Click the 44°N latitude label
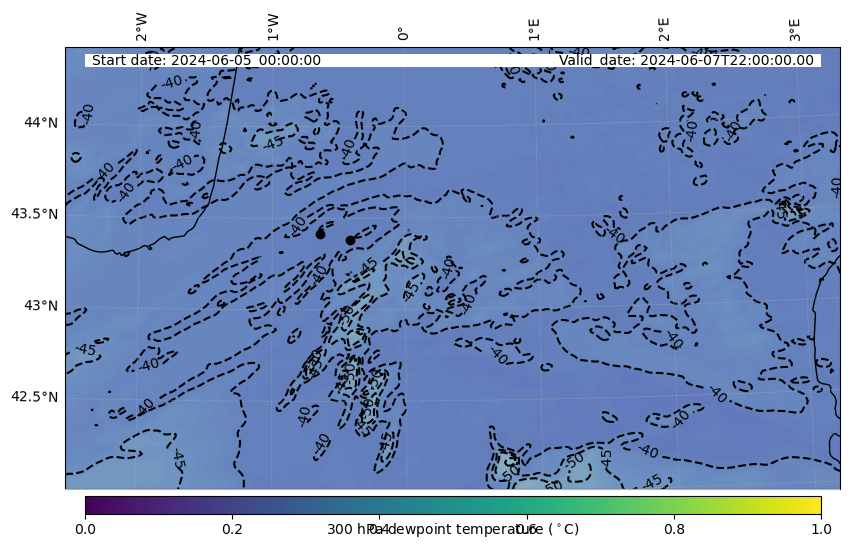The height and width of the screenshot is (557, 850). 41,122
